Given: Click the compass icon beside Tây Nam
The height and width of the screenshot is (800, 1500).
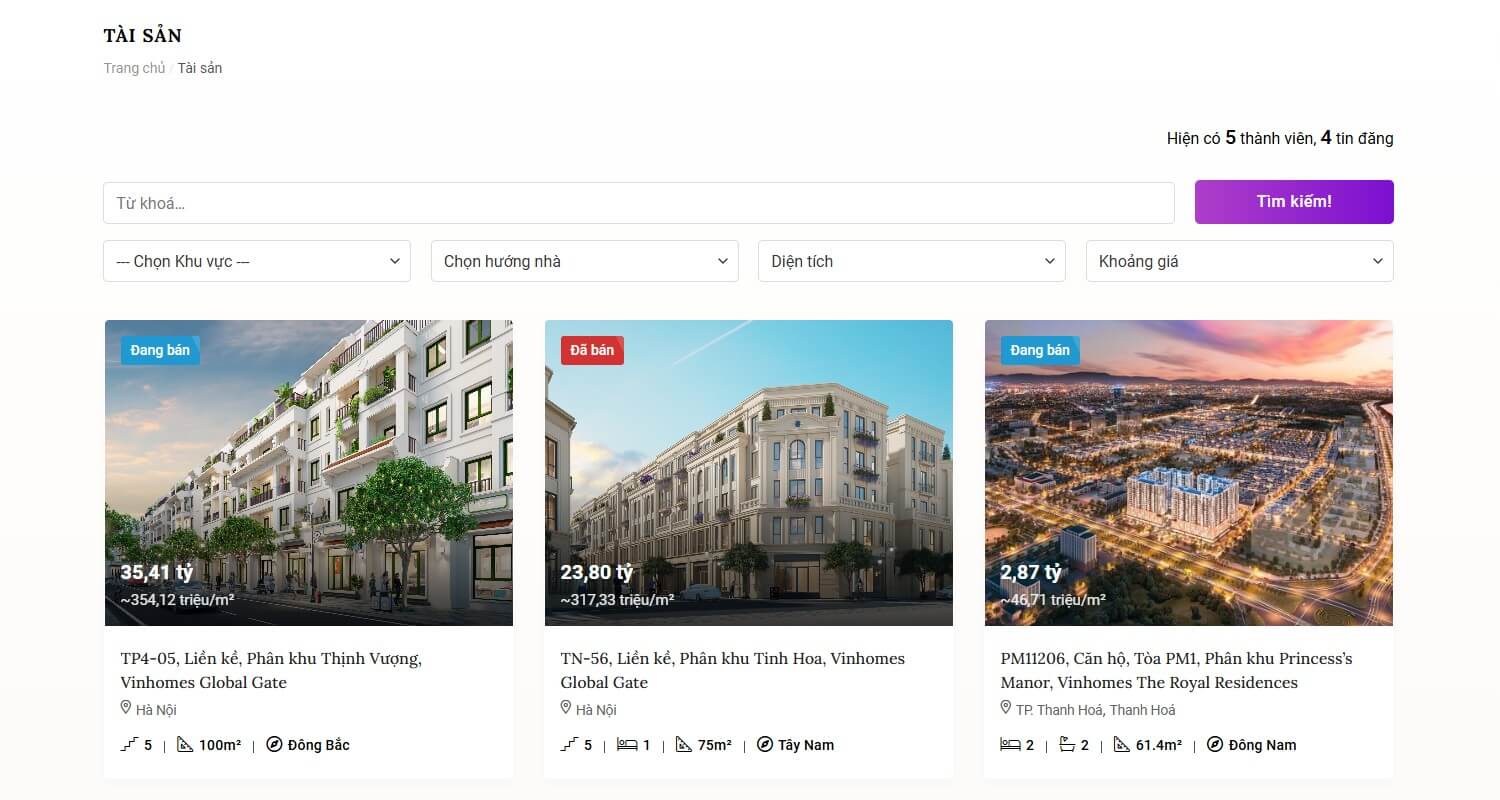Looking at the screenshot, I should (x=765, y=745).
